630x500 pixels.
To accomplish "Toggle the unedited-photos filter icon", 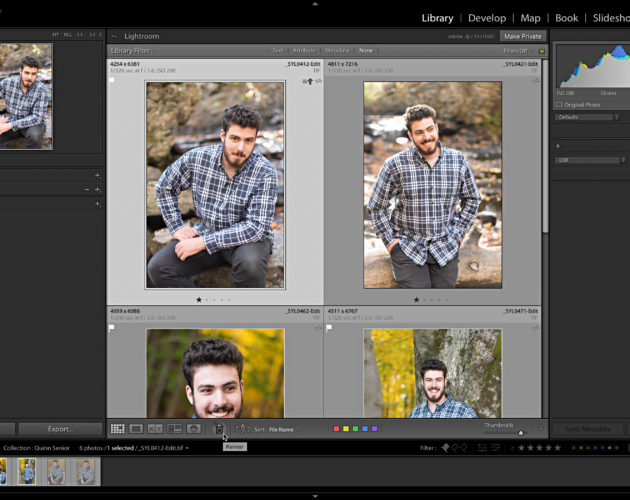I will [x=495, y=447].
